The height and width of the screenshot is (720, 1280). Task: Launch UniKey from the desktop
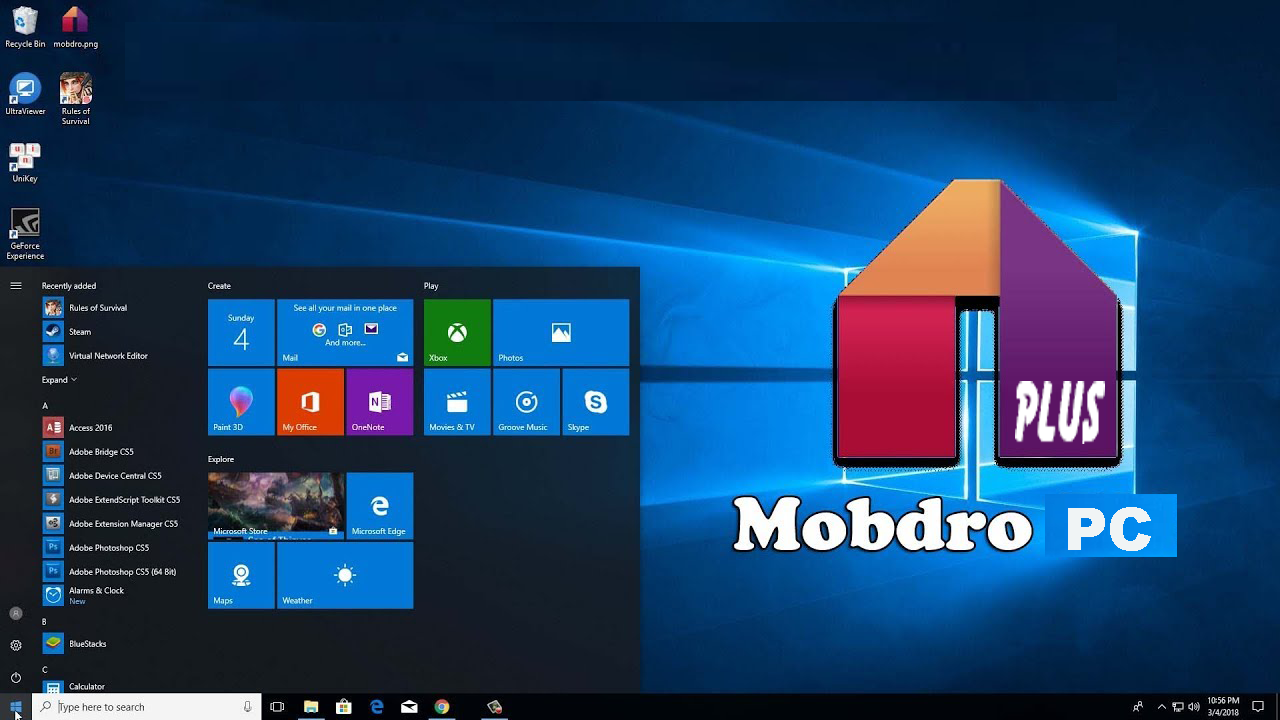[x=25, y=163]
